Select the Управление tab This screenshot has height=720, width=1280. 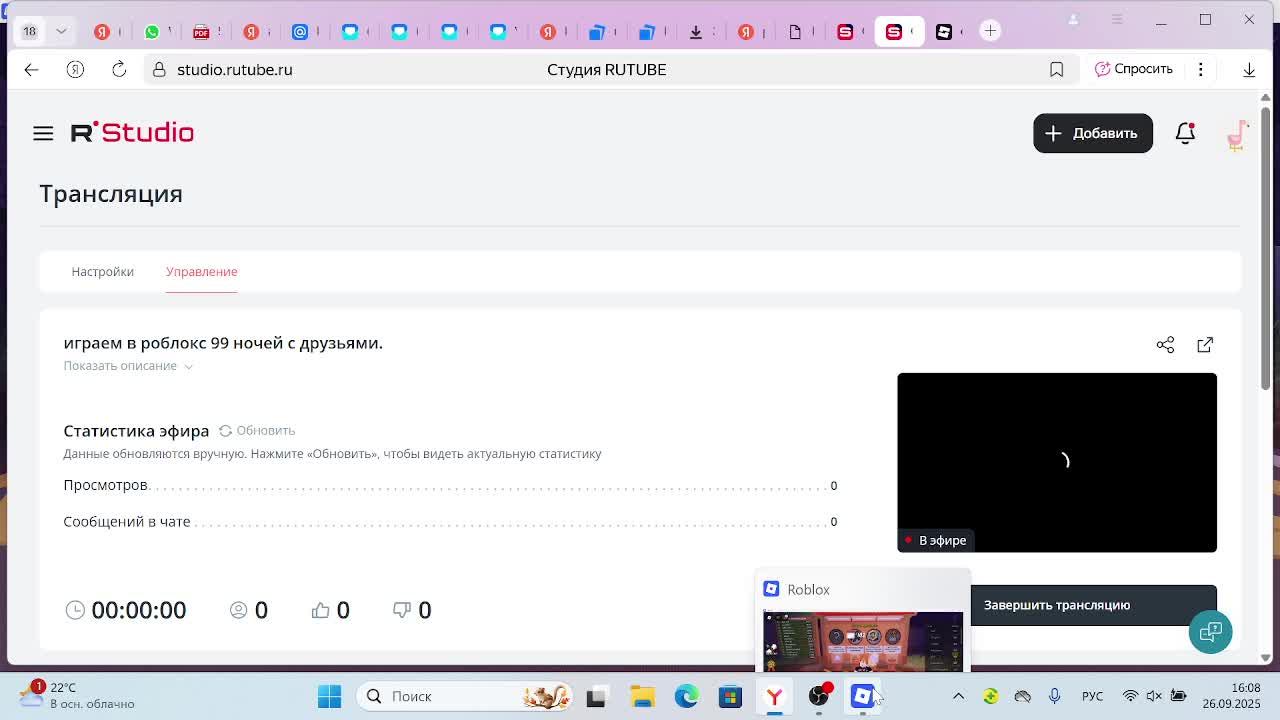pos(201,272)
